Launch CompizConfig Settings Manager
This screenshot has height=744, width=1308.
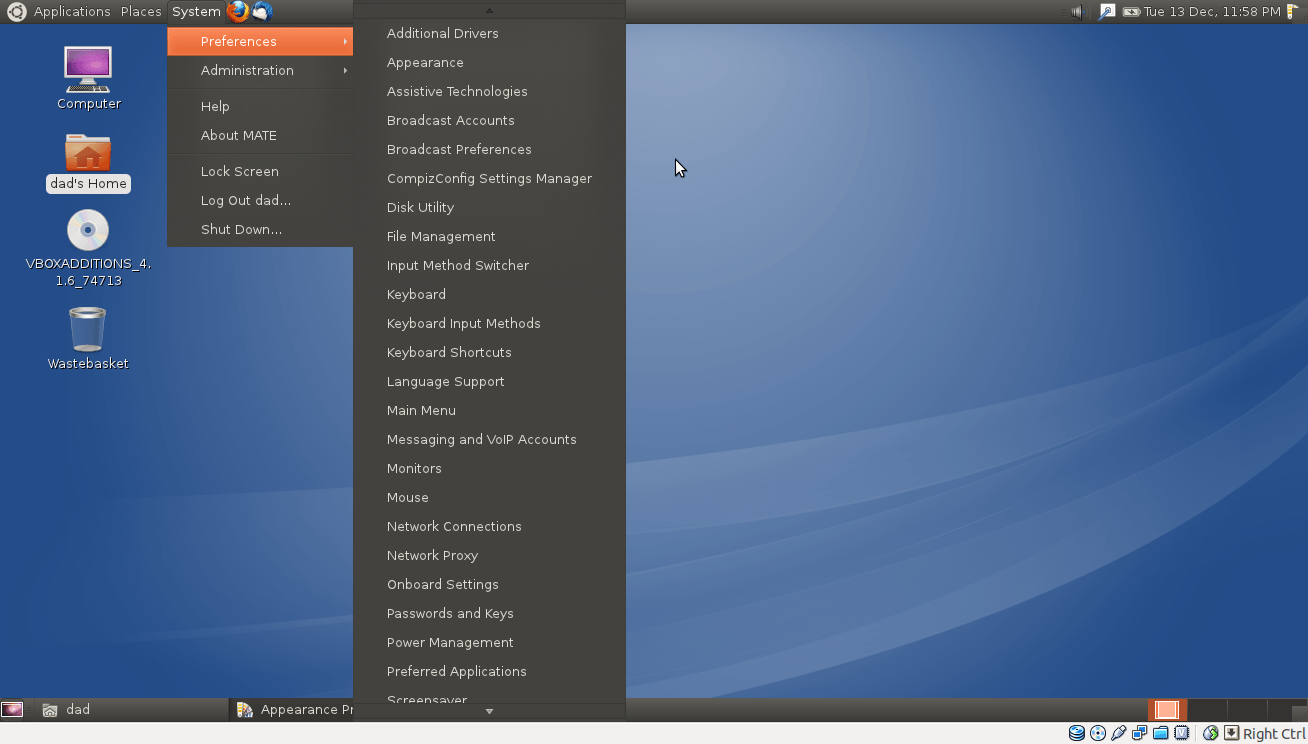coord(489,178)
